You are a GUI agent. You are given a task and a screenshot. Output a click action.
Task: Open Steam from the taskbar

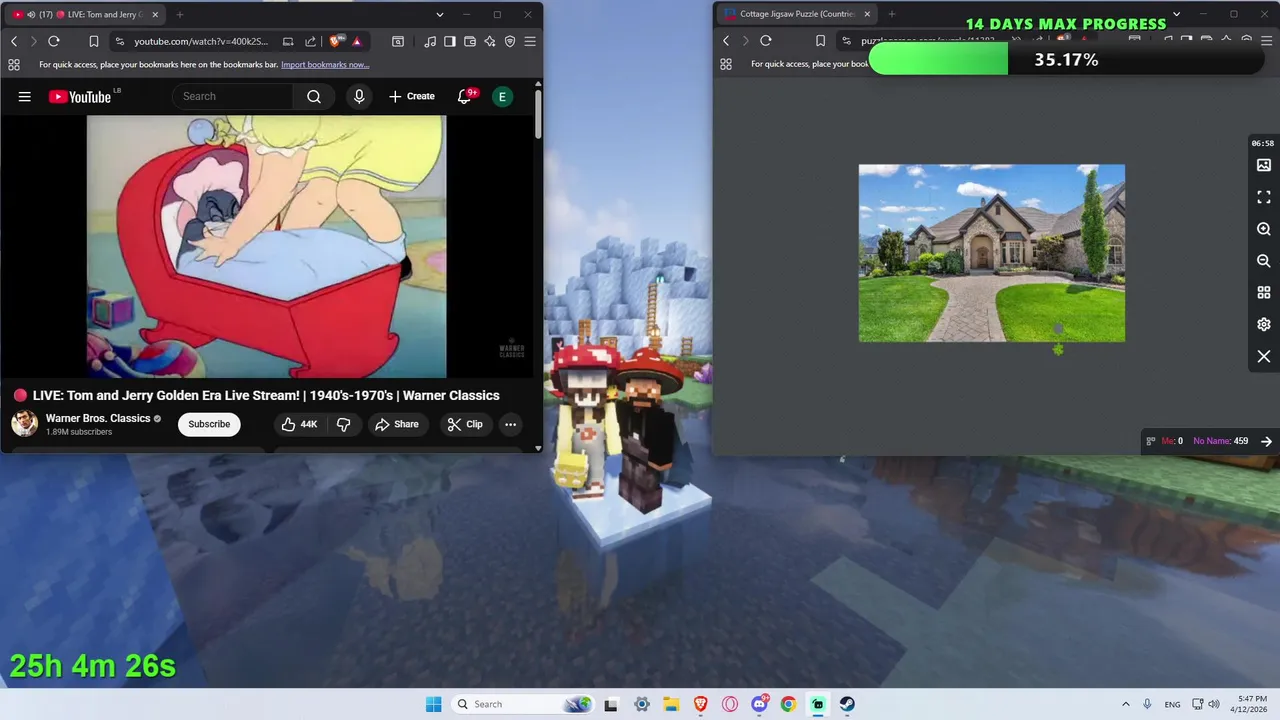coord(847,704)
